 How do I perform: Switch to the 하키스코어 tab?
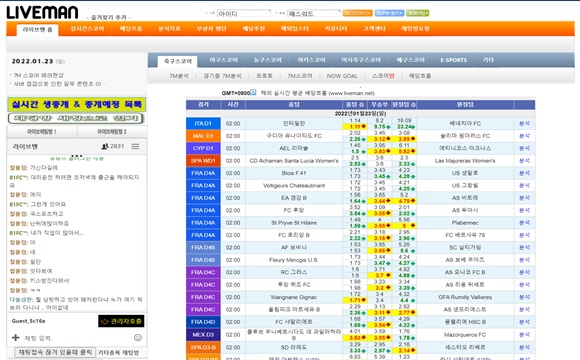click(x=311, y=60)
